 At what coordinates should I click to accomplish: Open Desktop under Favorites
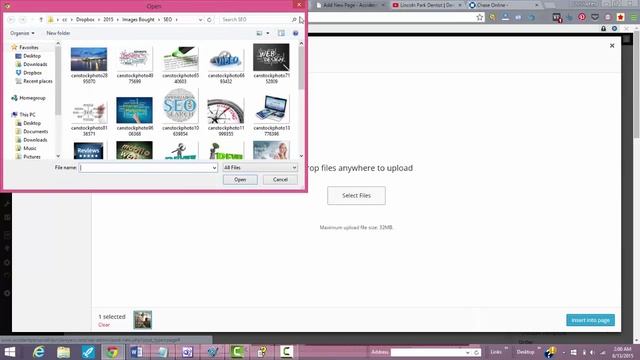(x=32, y=56)
